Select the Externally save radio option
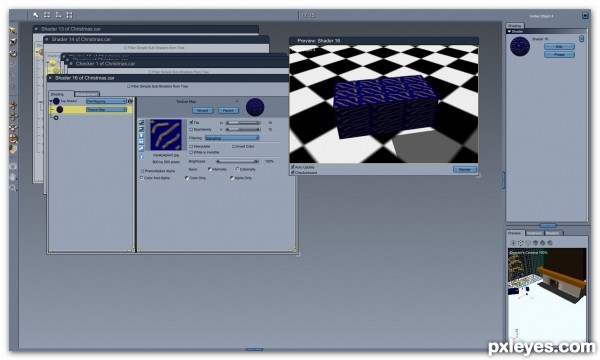Screen dimensions: 600x360 coord(237,169)
